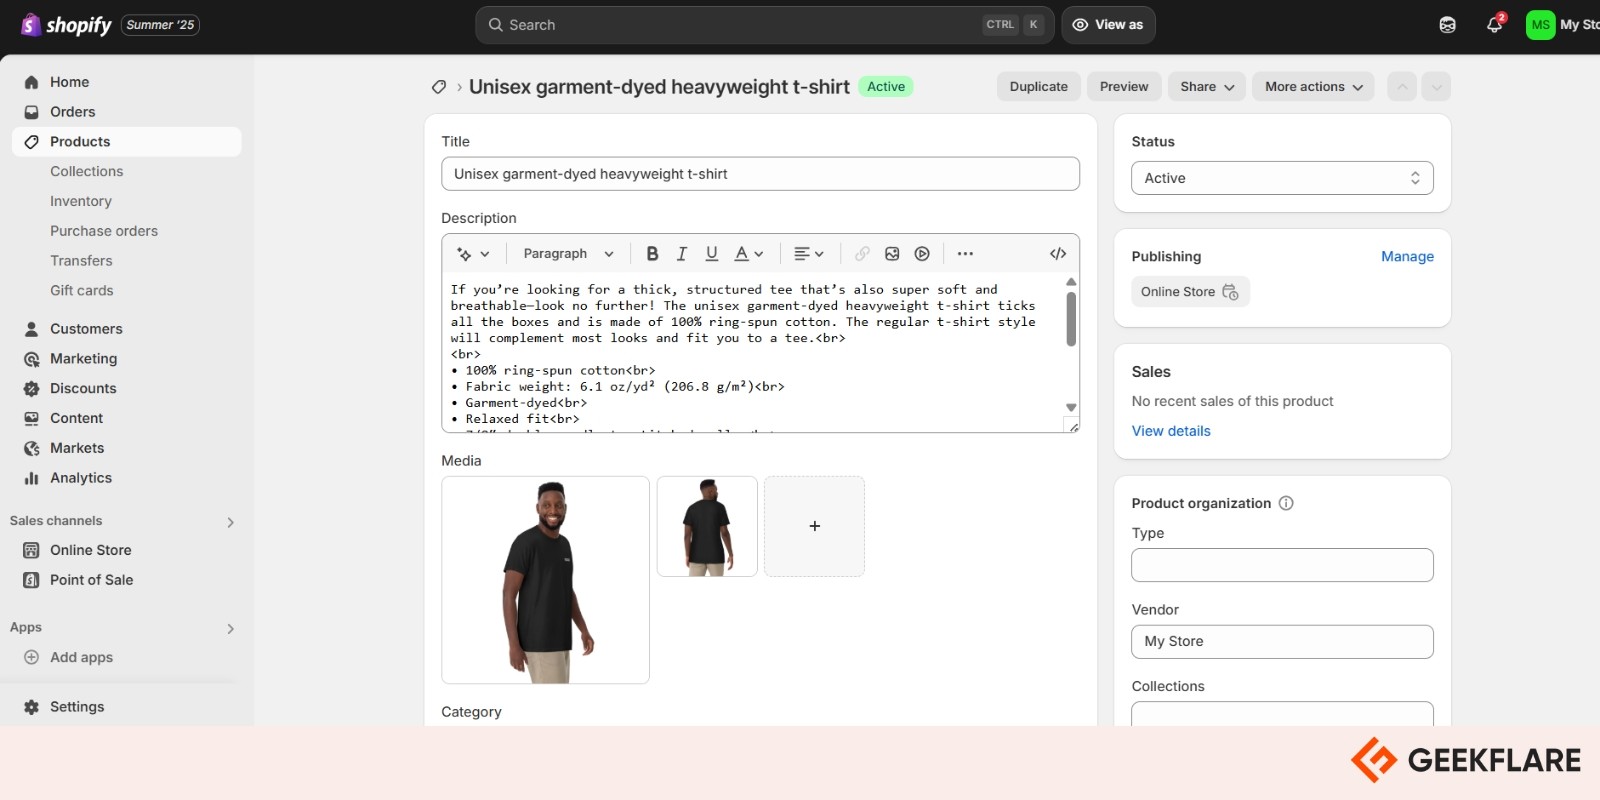This screenshot has width=1600, height=800.
Task: Click the insert link icon
Action: pyautogui.click(x=862, y=254)
